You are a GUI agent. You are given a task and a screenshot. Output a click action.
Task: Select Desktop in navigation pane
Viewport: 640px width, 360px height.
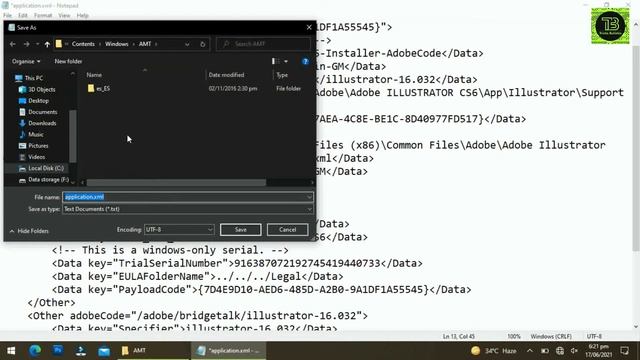pos(38,101)
